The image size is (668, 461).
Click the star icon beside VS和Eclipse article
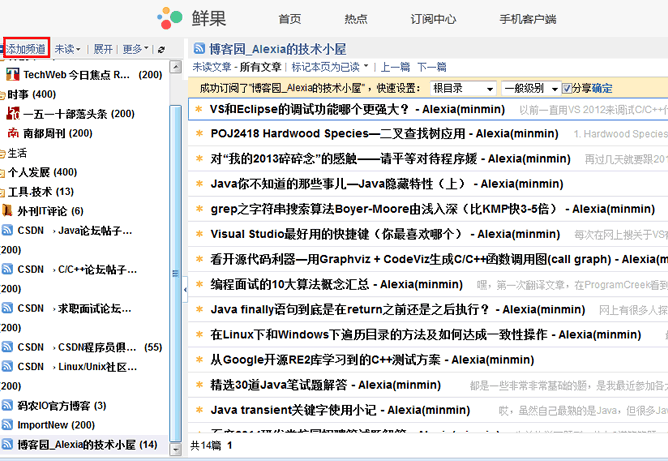click(x=200, y=107)
